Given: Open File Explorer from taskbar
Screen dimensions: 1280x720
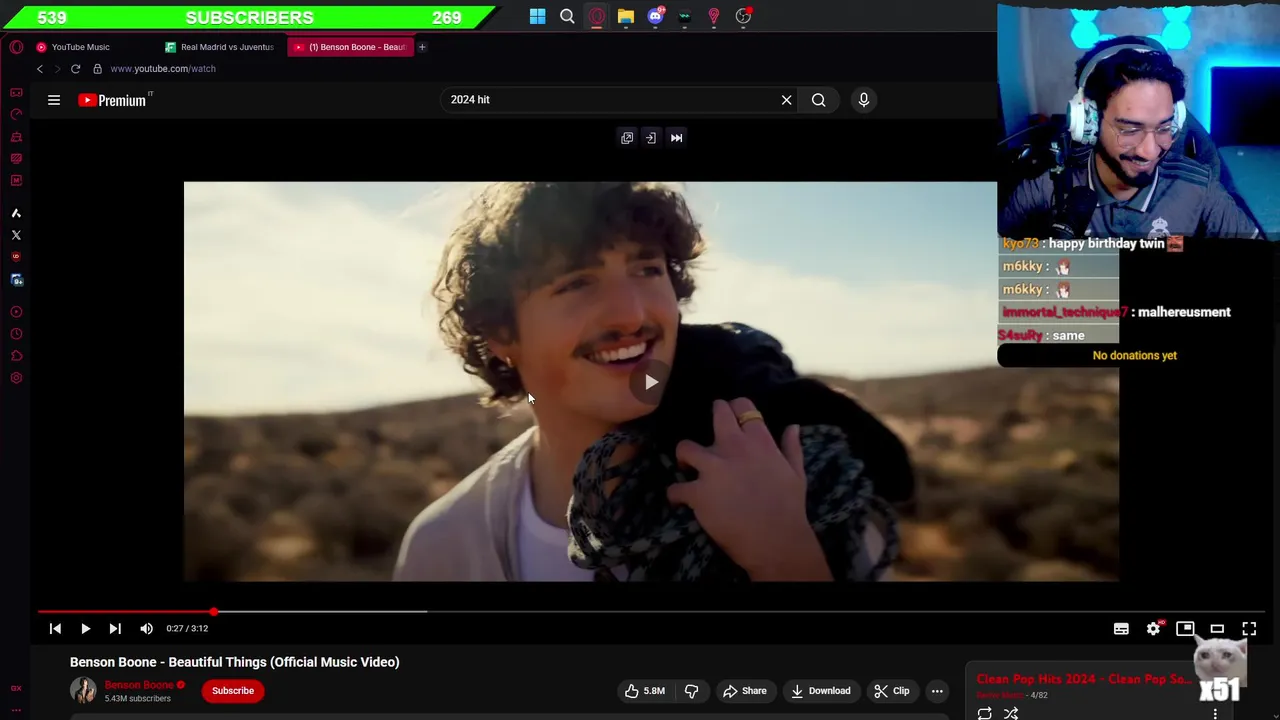Looking at the screenshot, I should pos(626,16).
